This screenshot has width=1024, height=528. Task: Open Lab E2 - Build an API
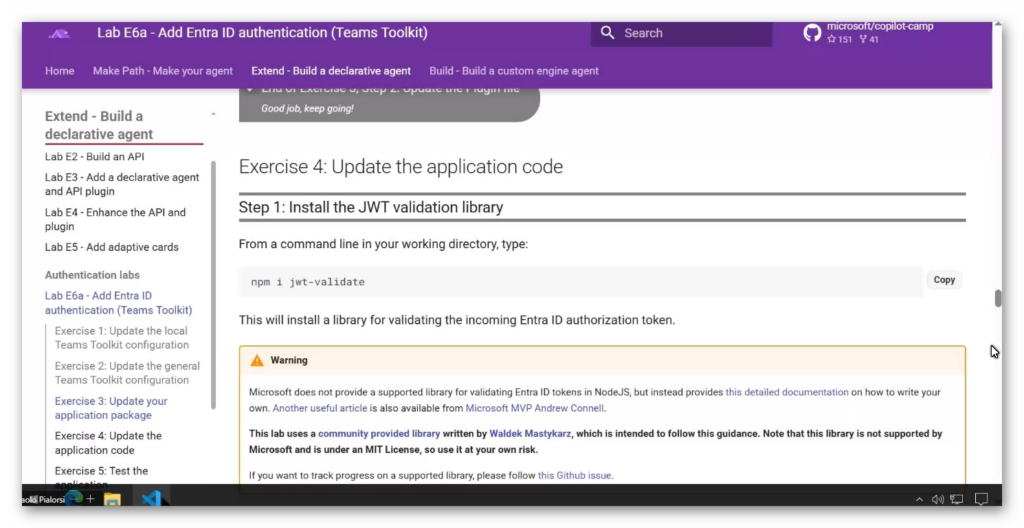(95, 157)
